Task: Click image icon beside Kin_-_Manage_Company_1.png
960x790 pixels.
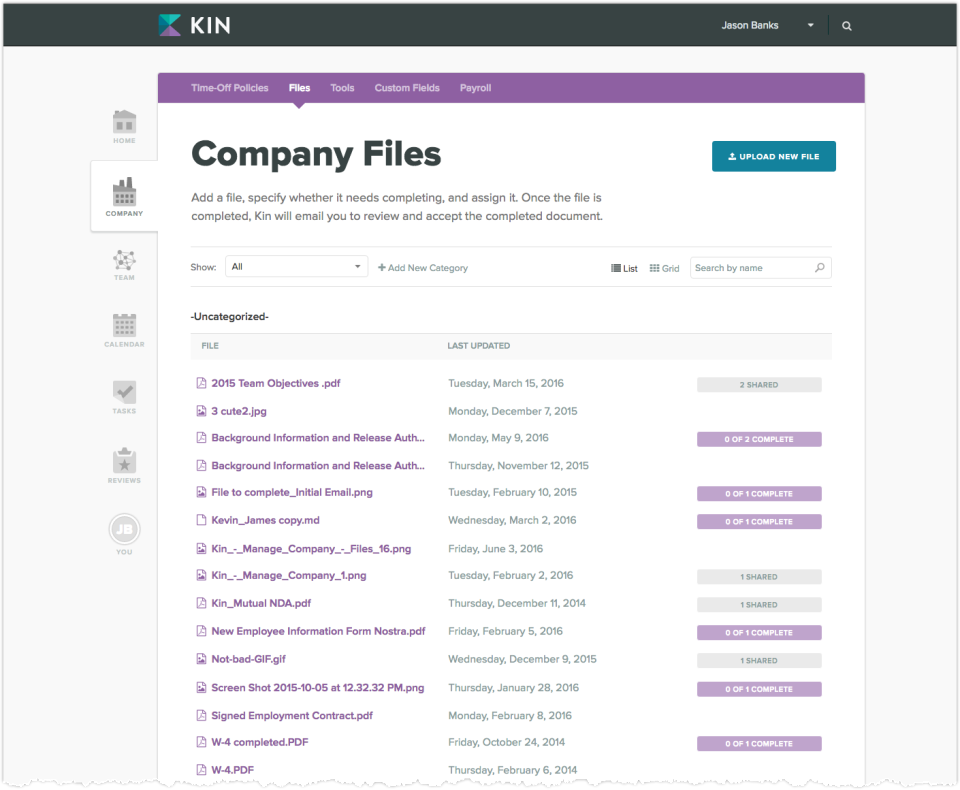Action: (201, 575)
